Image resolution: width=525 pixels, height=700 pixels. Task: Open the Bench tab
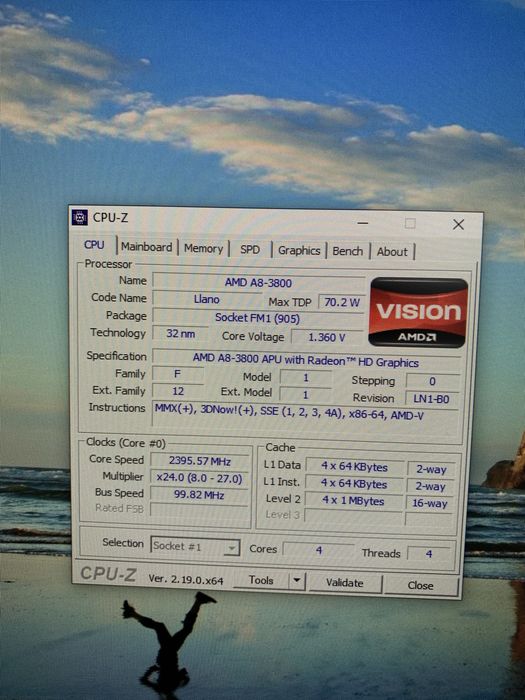click(348, 251)
